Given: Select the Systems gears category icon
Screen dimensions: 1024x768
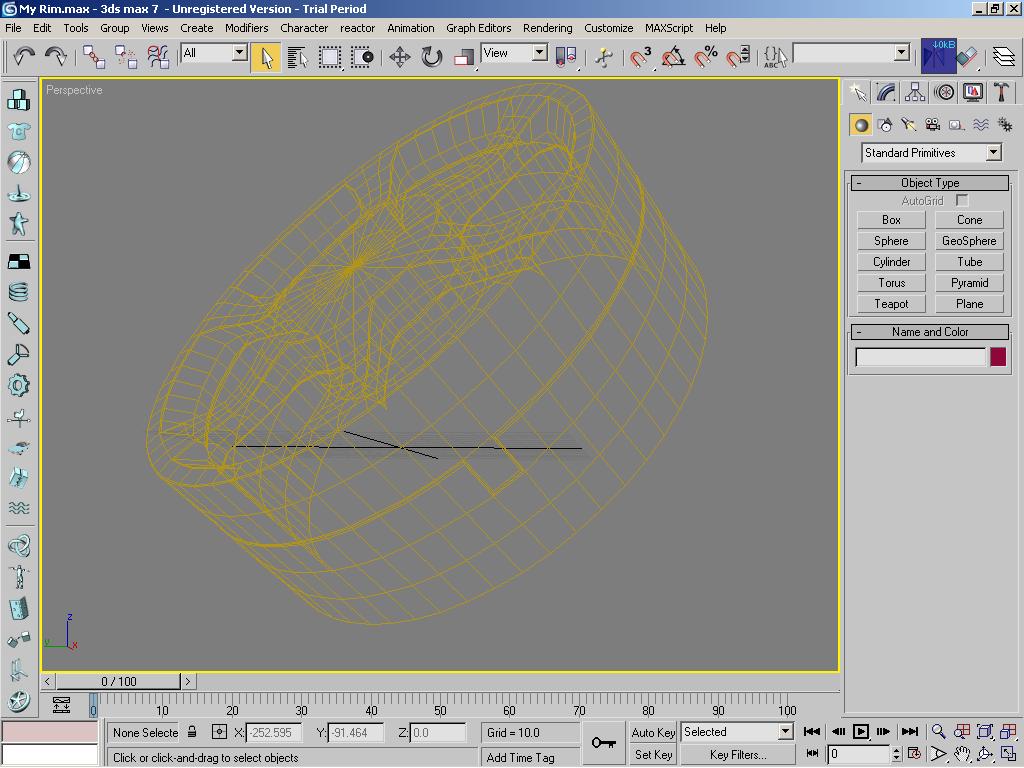Looking at the screenshot, I should tap(1004, 125).
